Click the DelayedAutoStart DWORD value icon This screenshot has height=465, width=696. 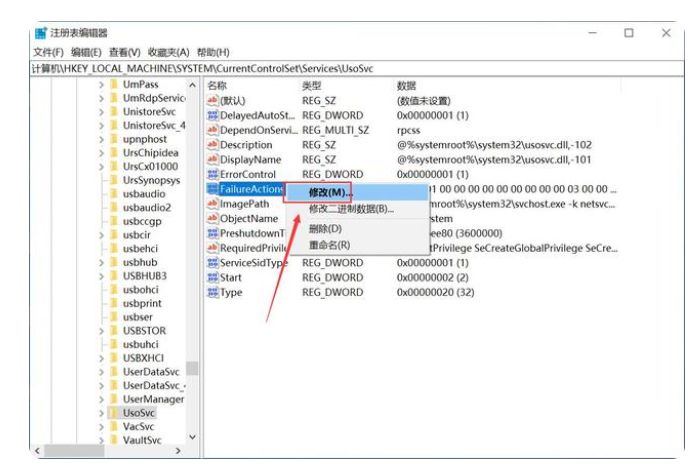click(x=212, y=116)
